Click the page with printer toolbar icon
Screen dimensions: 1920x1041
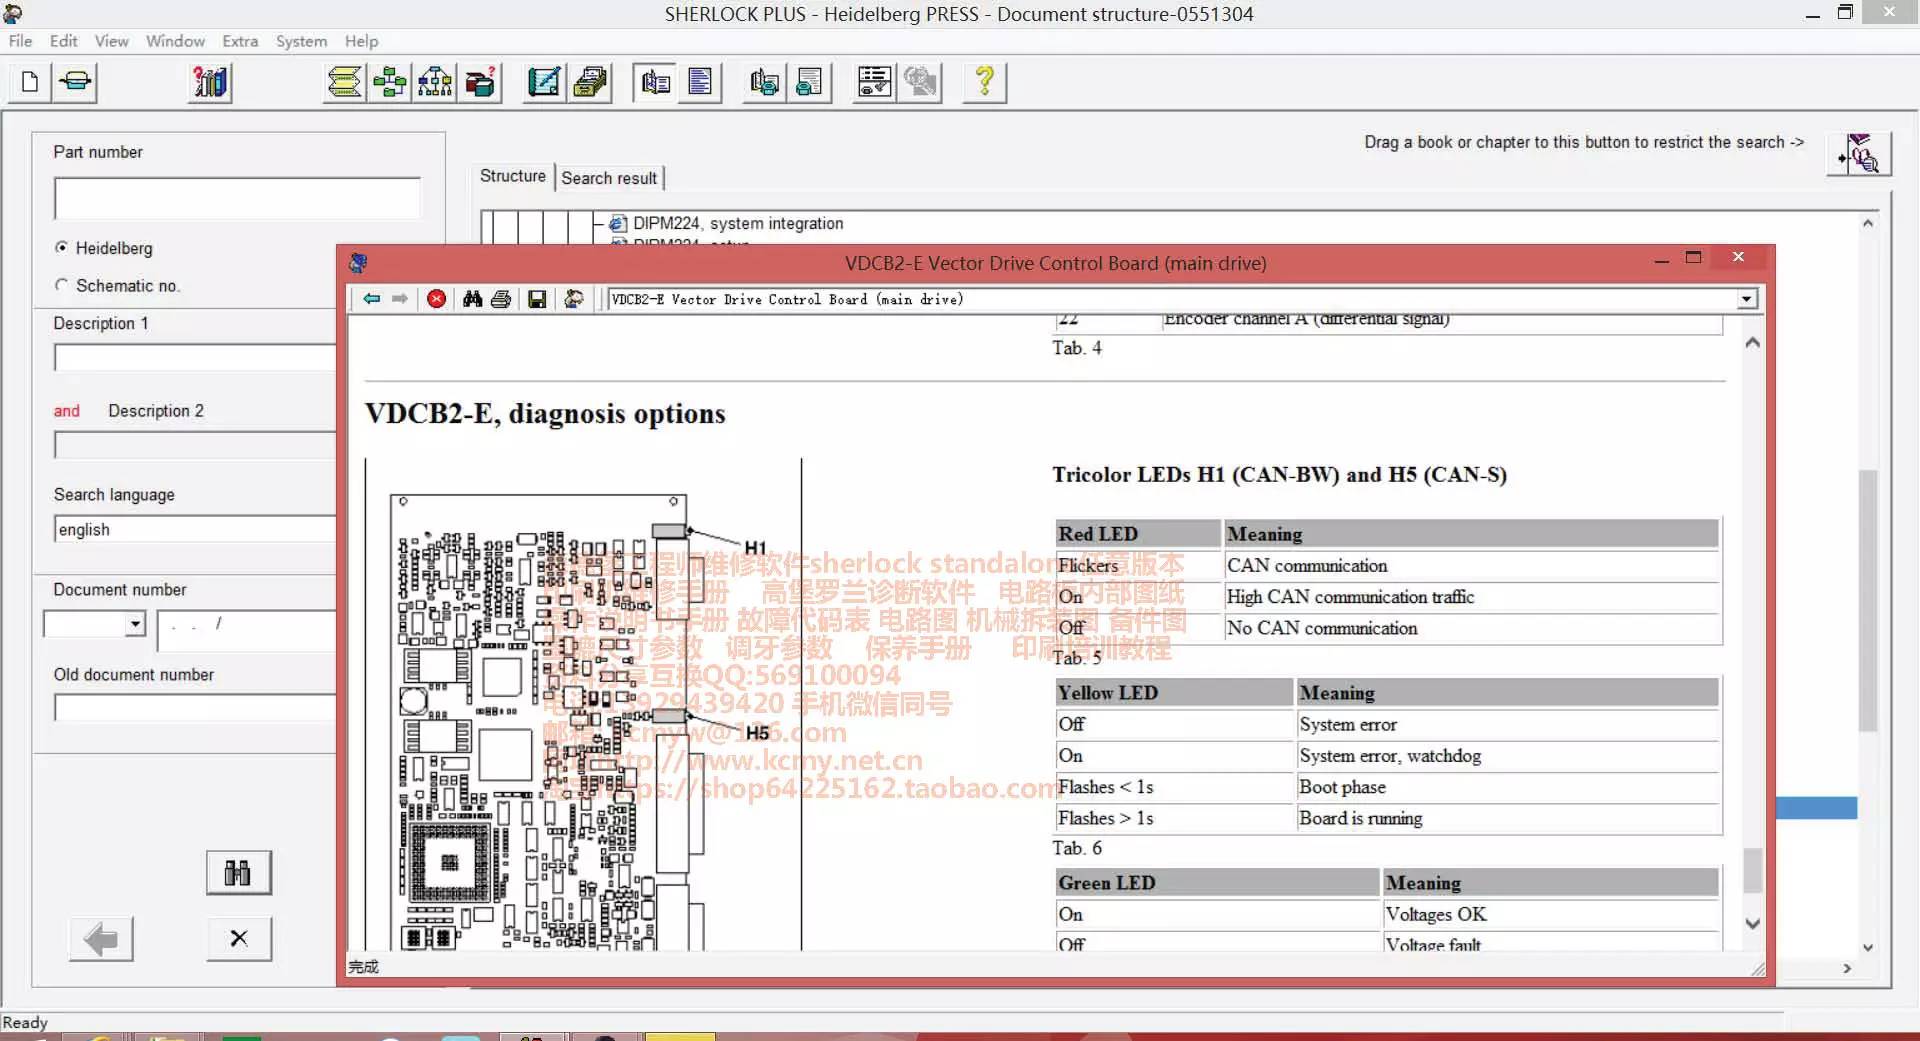tap(809, 82)
